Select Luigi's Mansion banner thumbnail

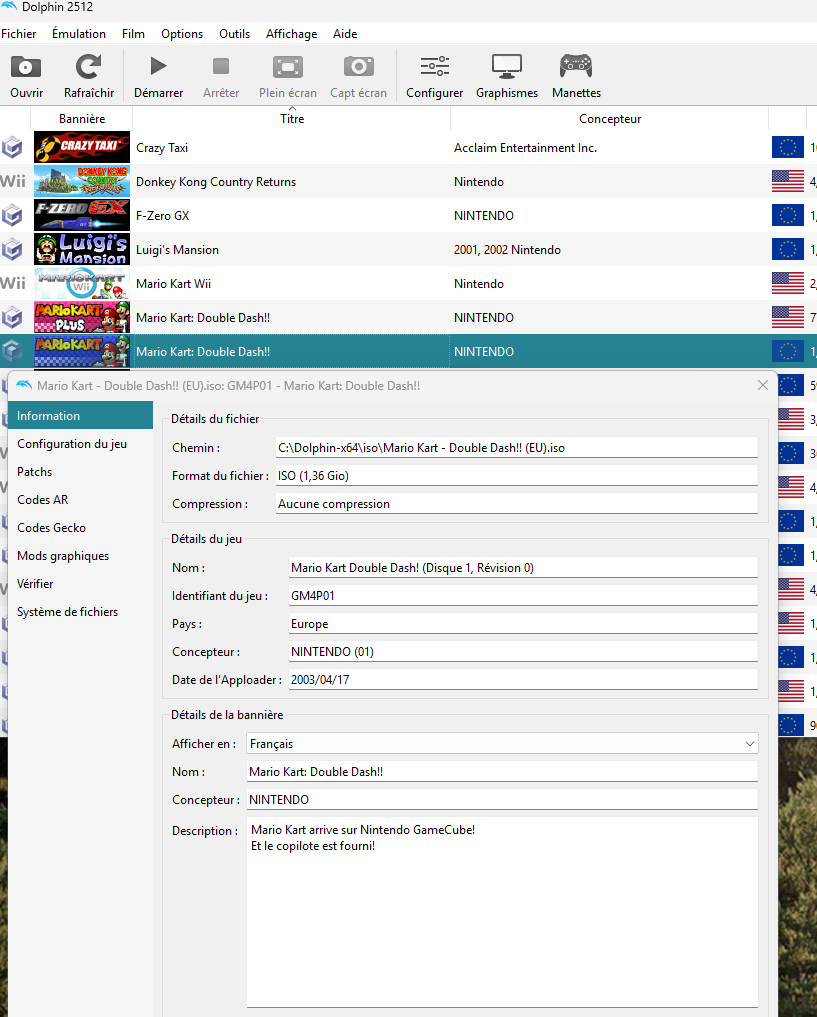coord(82,250)
